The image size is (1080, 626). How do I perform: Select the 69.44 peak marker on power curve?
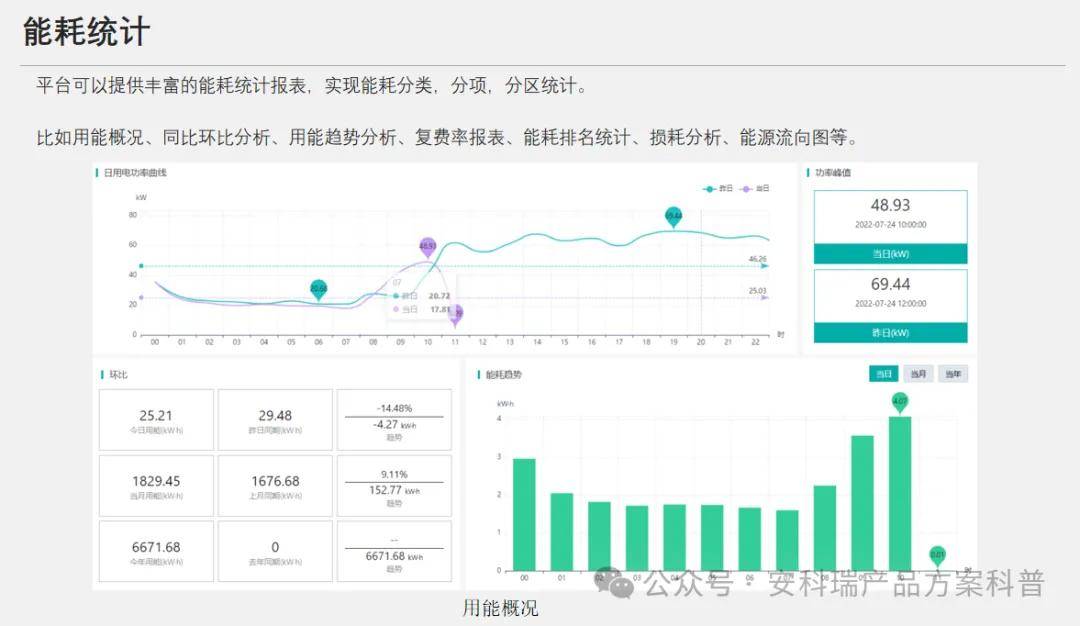pyautogui.click(x=674, y=214)
